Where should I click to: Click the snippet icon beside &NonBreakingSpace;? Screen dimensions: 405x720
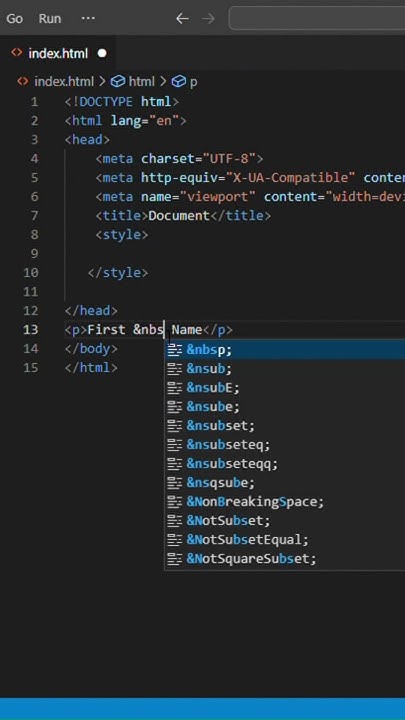[x=175, y=502]
